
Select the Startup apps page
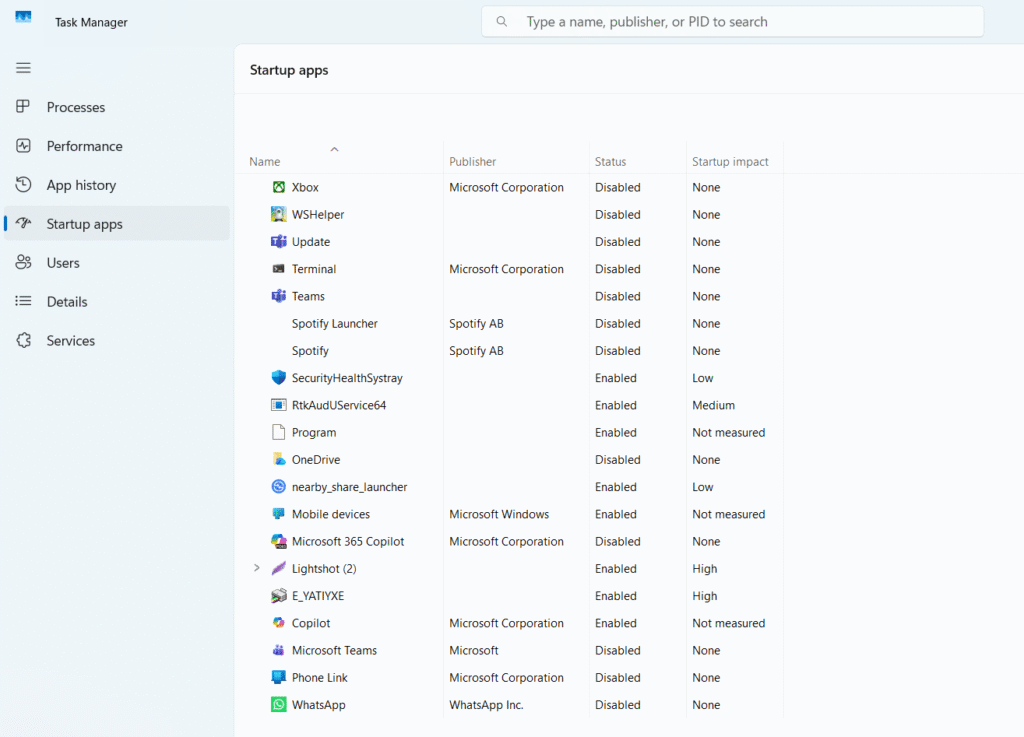click(117, 224)
